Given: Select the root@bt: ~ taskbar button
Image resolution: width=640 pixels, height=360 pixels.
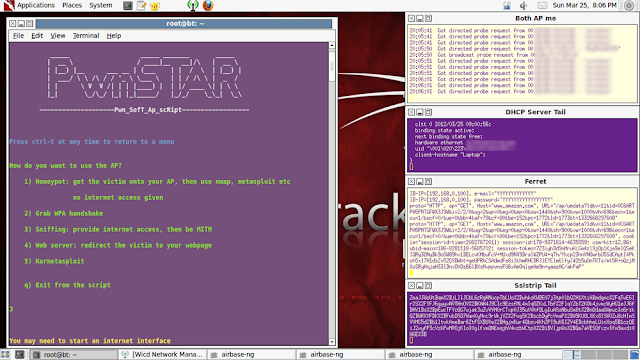Looking at the screenshot, I should point(74,355).
